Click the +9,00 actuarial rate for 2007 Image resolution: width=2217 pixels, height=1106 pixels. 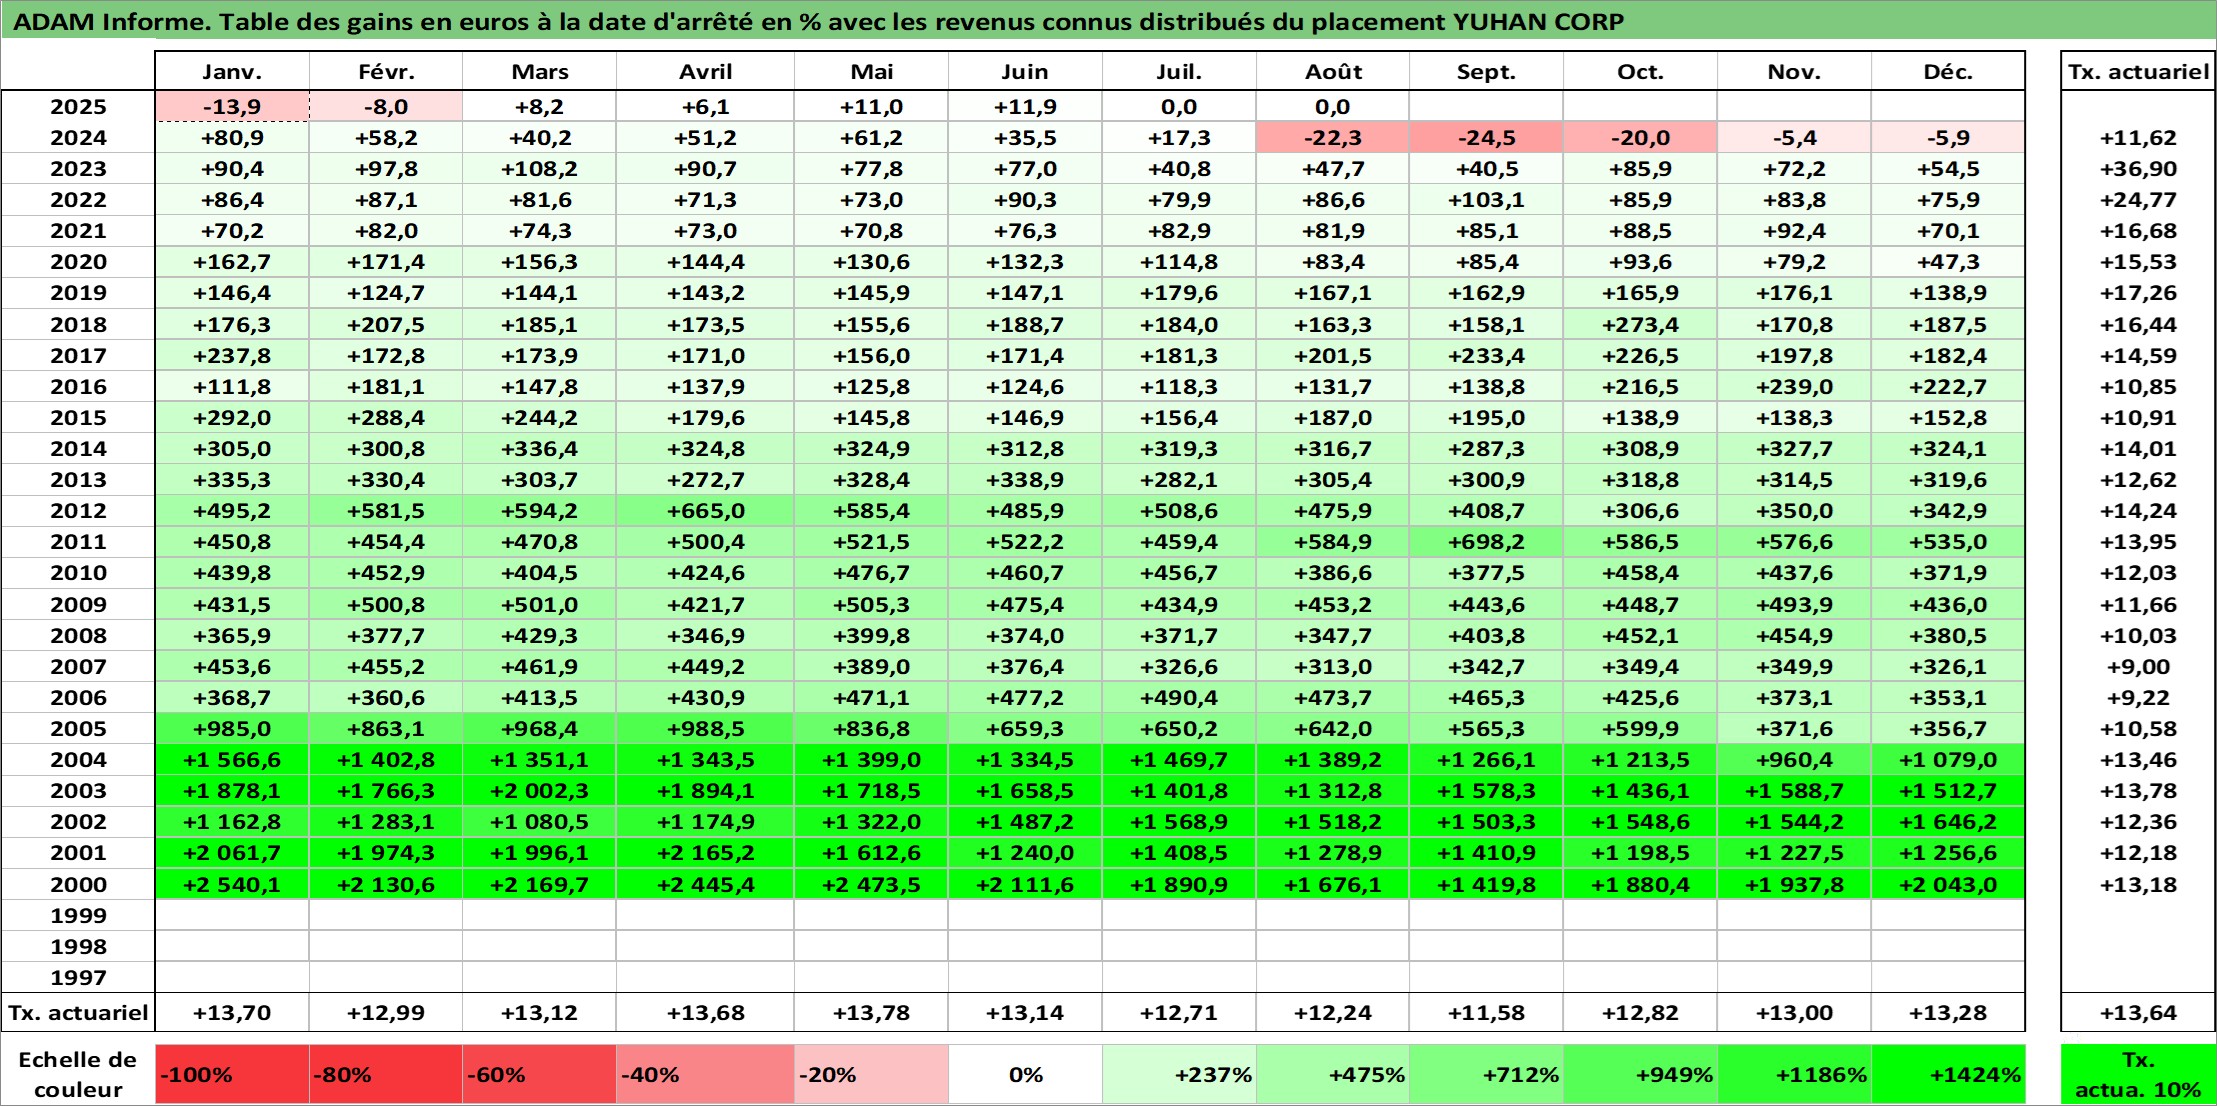pyautogui.click(x=2138, y=667)
